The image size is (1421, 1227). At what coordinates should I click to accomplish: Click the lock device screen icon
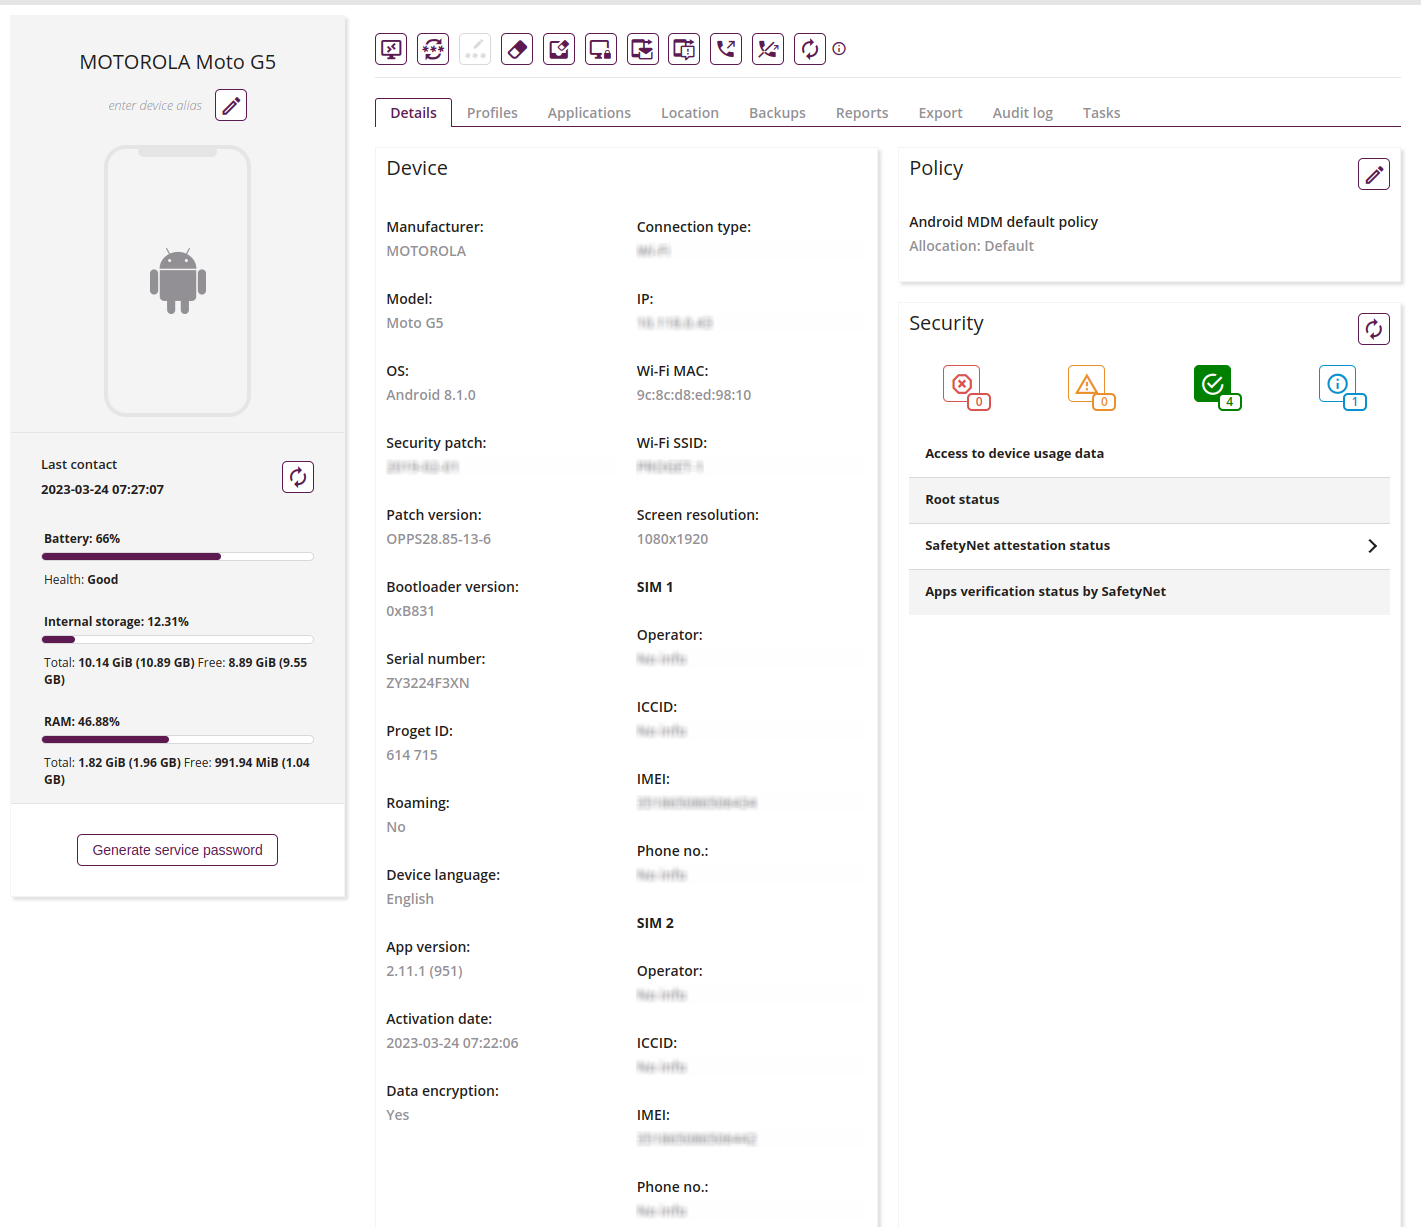pyautogui.click(x=601, y=49)
